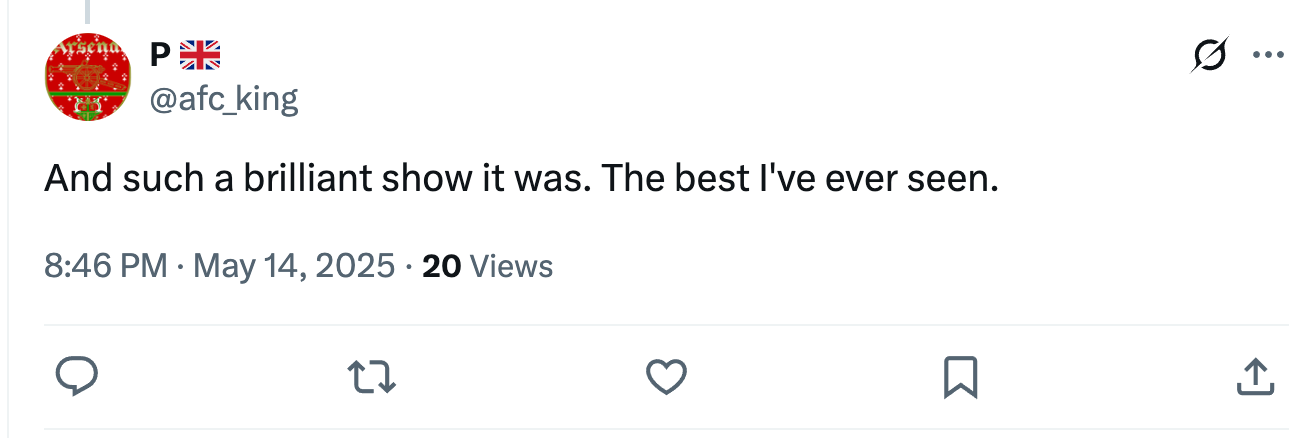Open the three-dot More options menu

[1268, 57]
